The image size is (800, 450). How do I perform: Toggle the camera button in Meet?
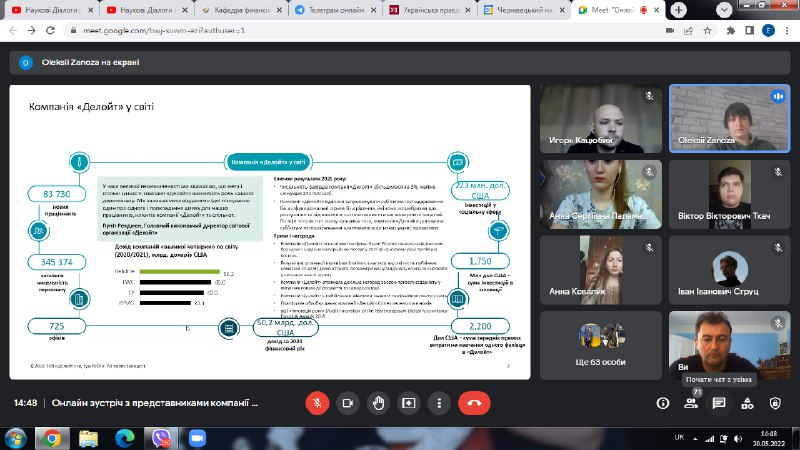click(x=347, y=403)
